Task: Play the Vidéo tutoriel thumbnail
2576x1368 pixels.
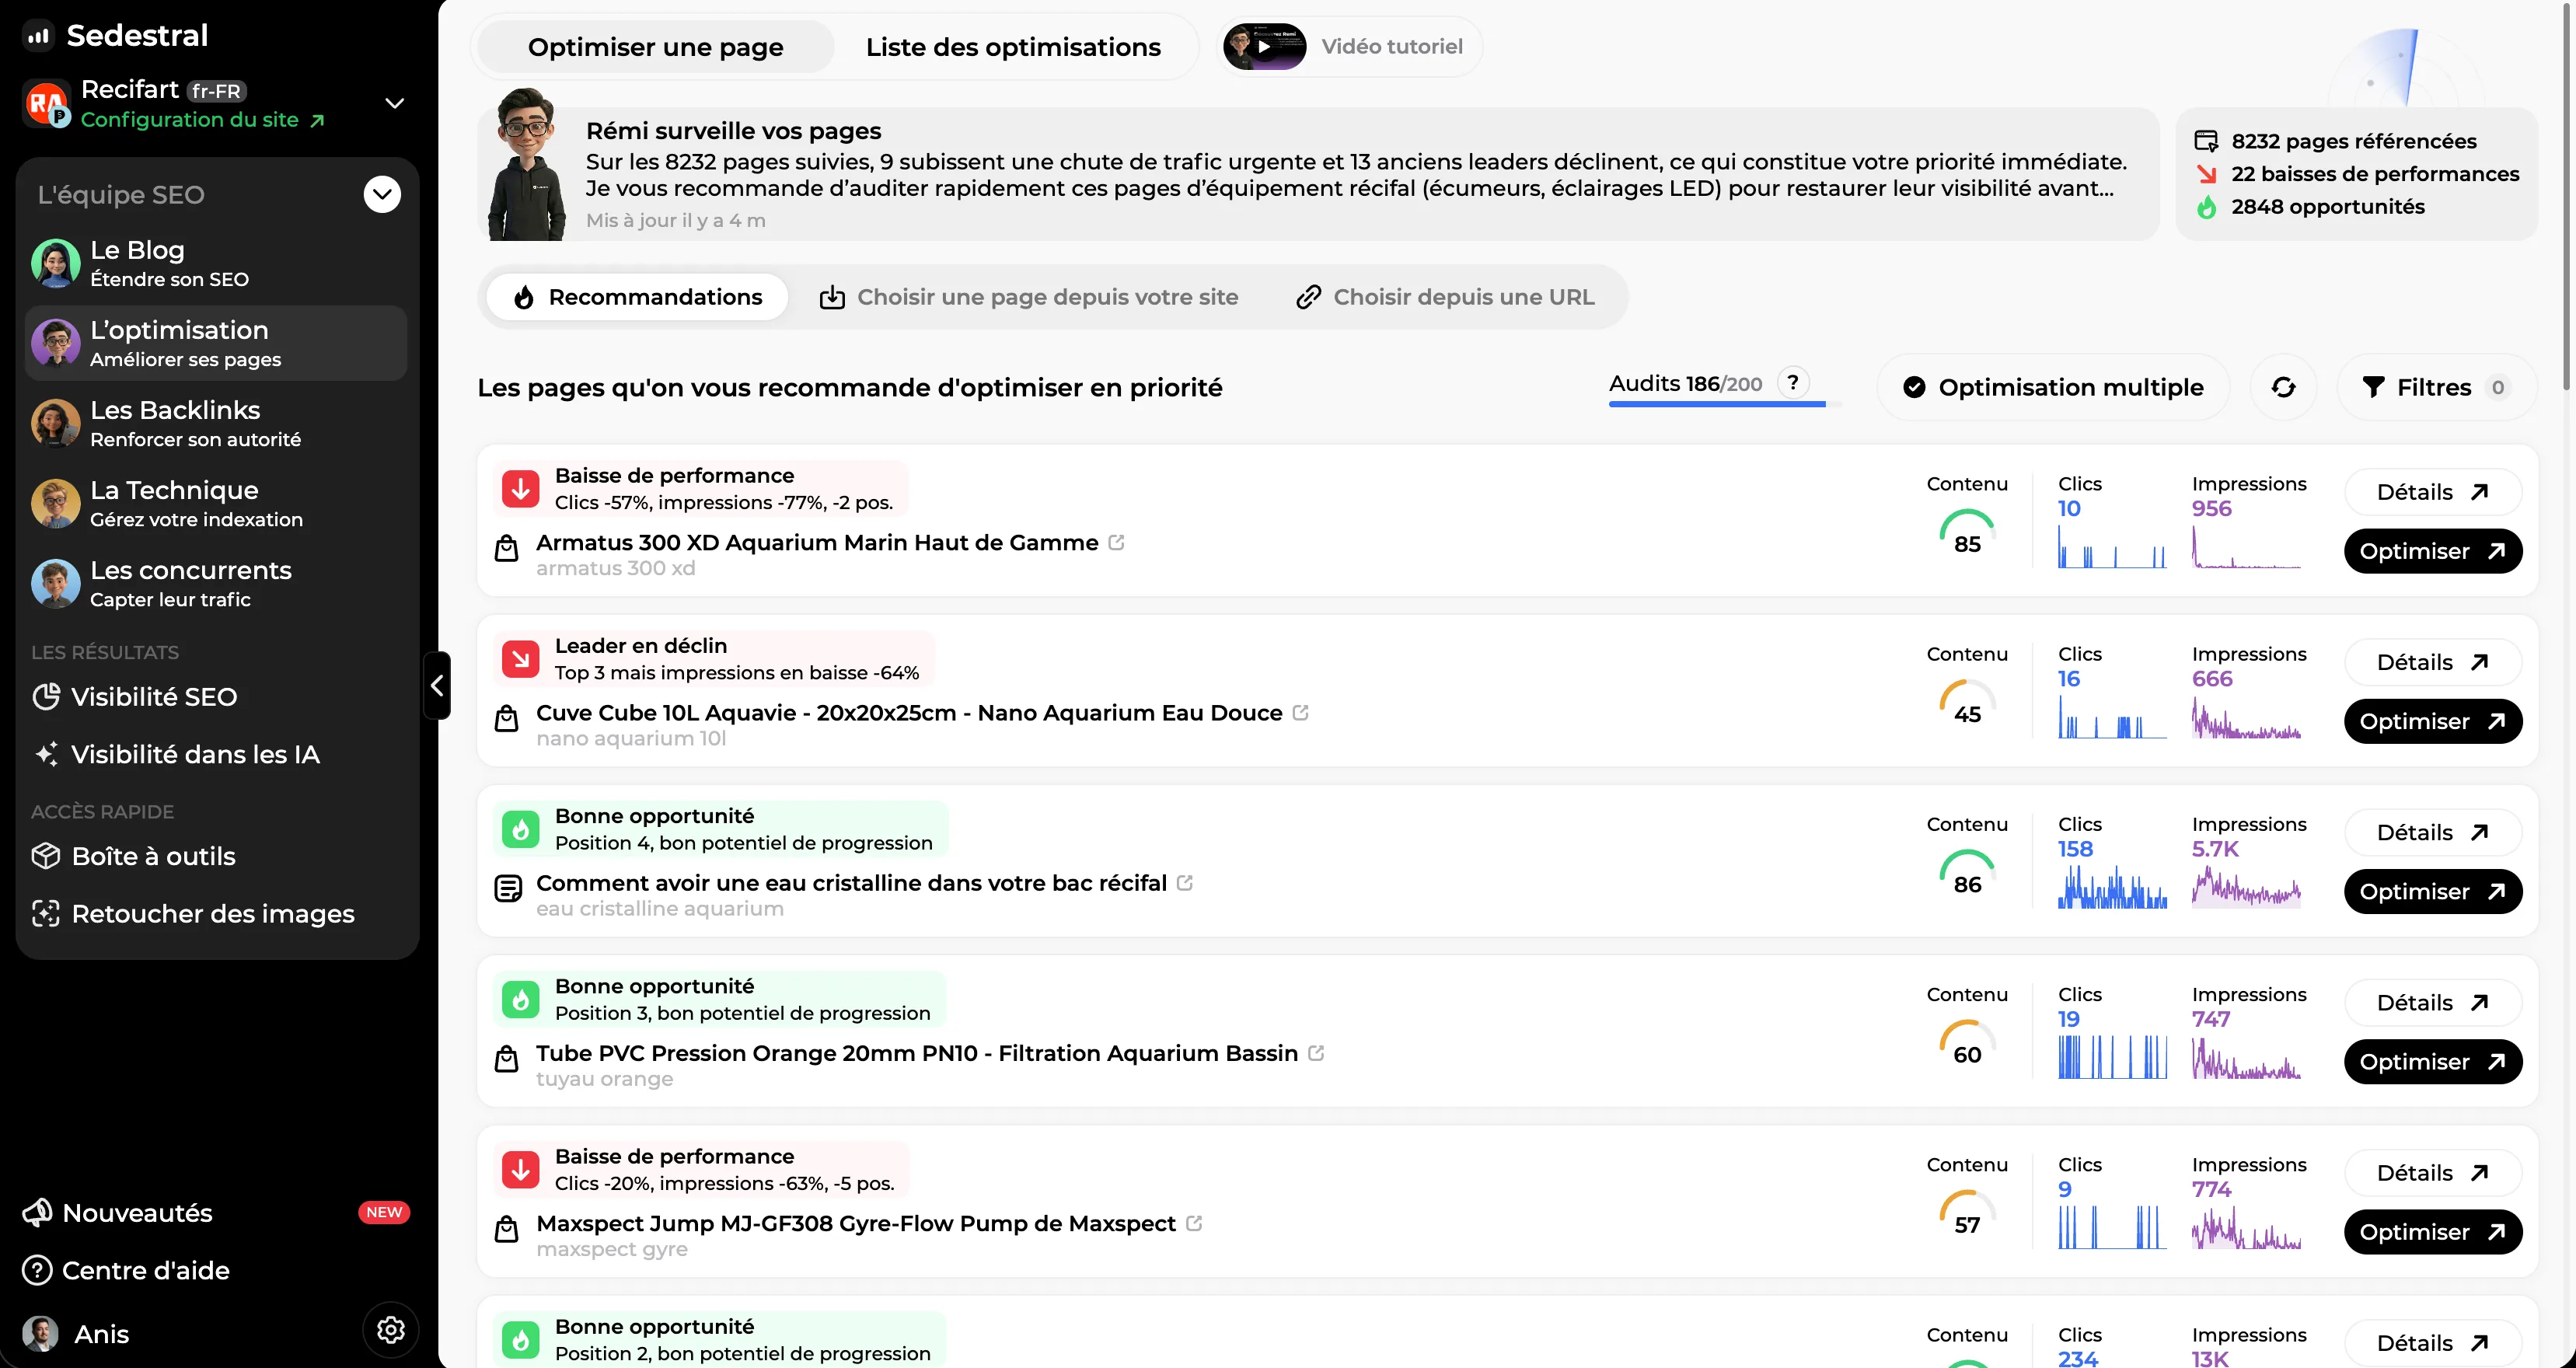Action: [1264, 47]
